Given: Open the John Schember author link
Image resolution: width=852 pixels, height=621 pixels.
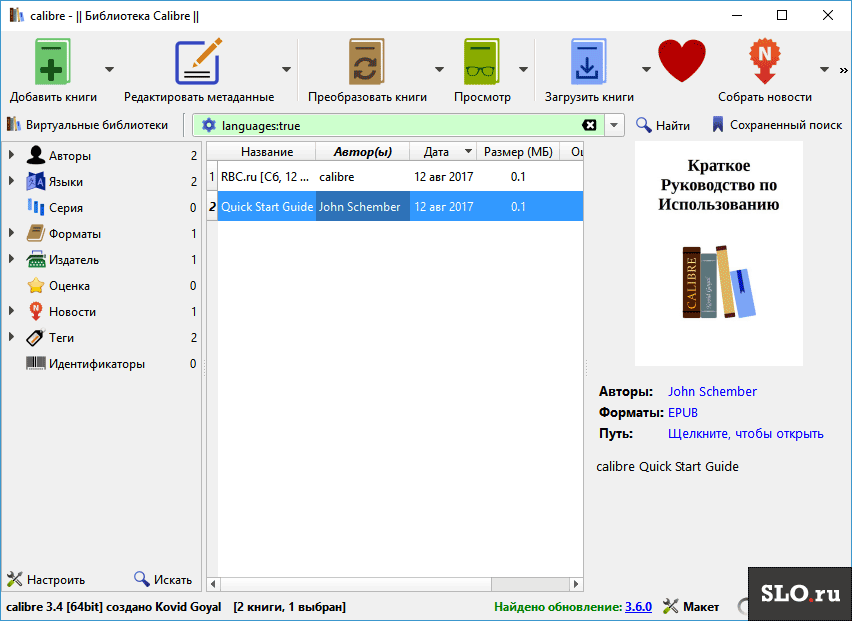Looking at the screenshot, I should click(712, 392).
